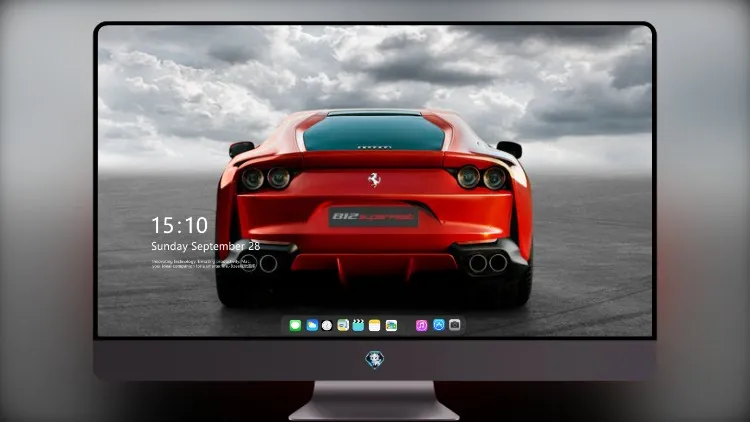750x422 pixels.
Task: Click the Sunday September 28 date text
Action: pyautogui.click(x=206, y=246)
